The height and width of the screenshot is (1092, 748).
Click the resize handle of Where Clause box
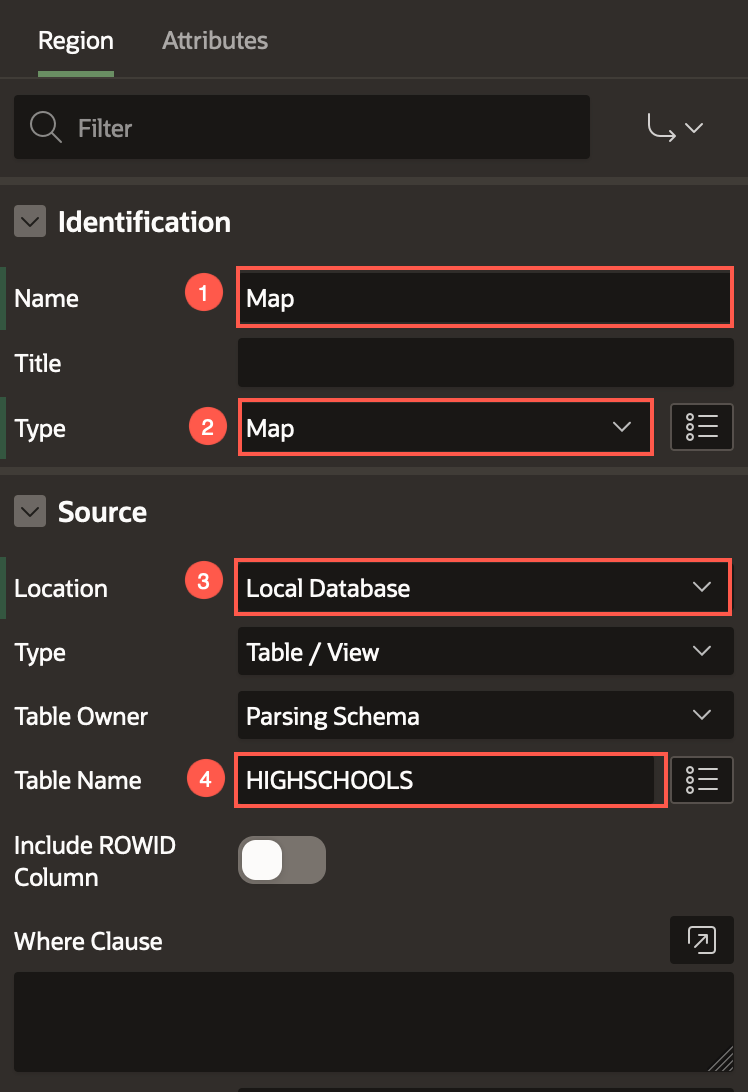pos(722,1061)
